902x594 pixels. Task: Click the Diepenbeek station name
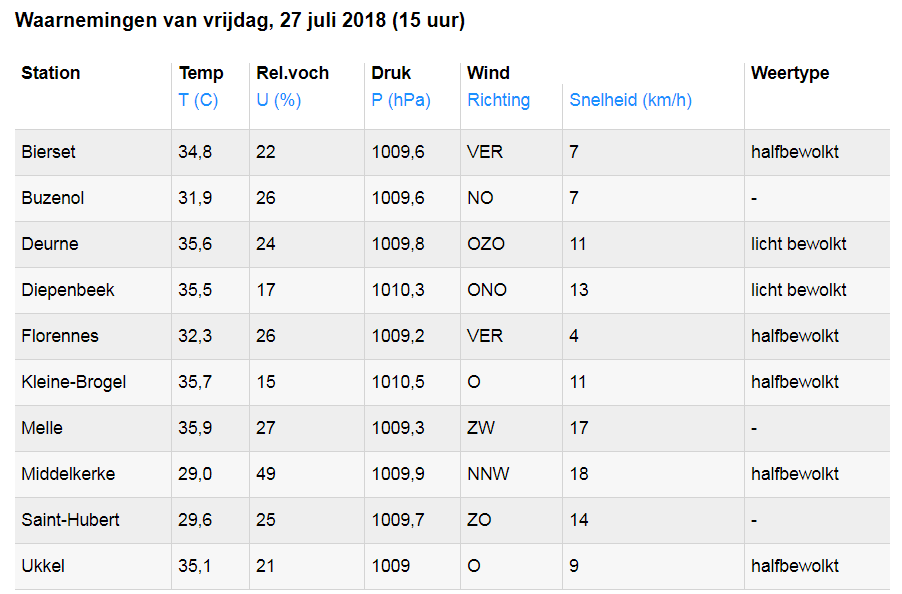[67, 290]
